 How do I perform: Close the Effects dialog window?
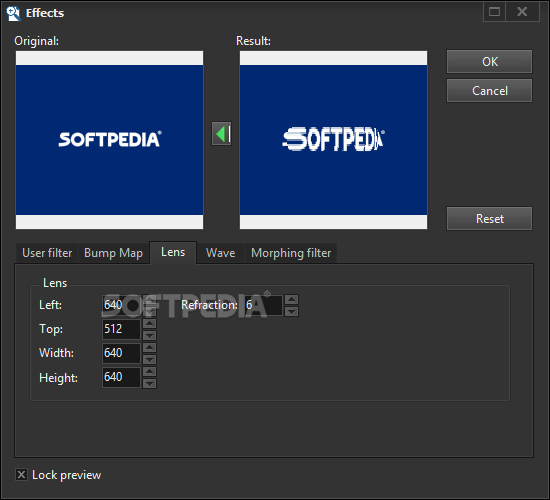pyautogui.click(x=522, y=12)
